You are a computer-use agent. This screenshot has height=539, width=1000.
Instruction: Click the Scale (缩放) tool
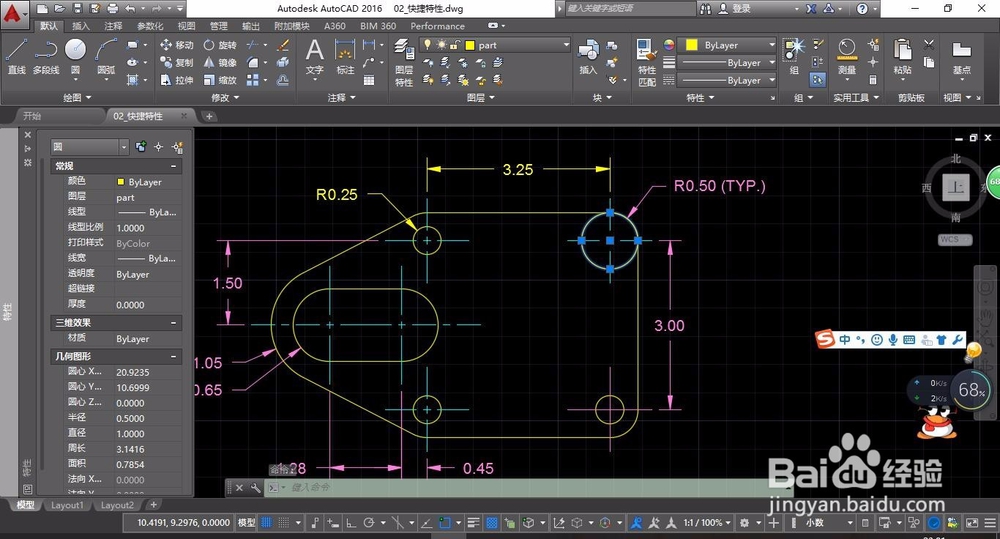point(220,80)
